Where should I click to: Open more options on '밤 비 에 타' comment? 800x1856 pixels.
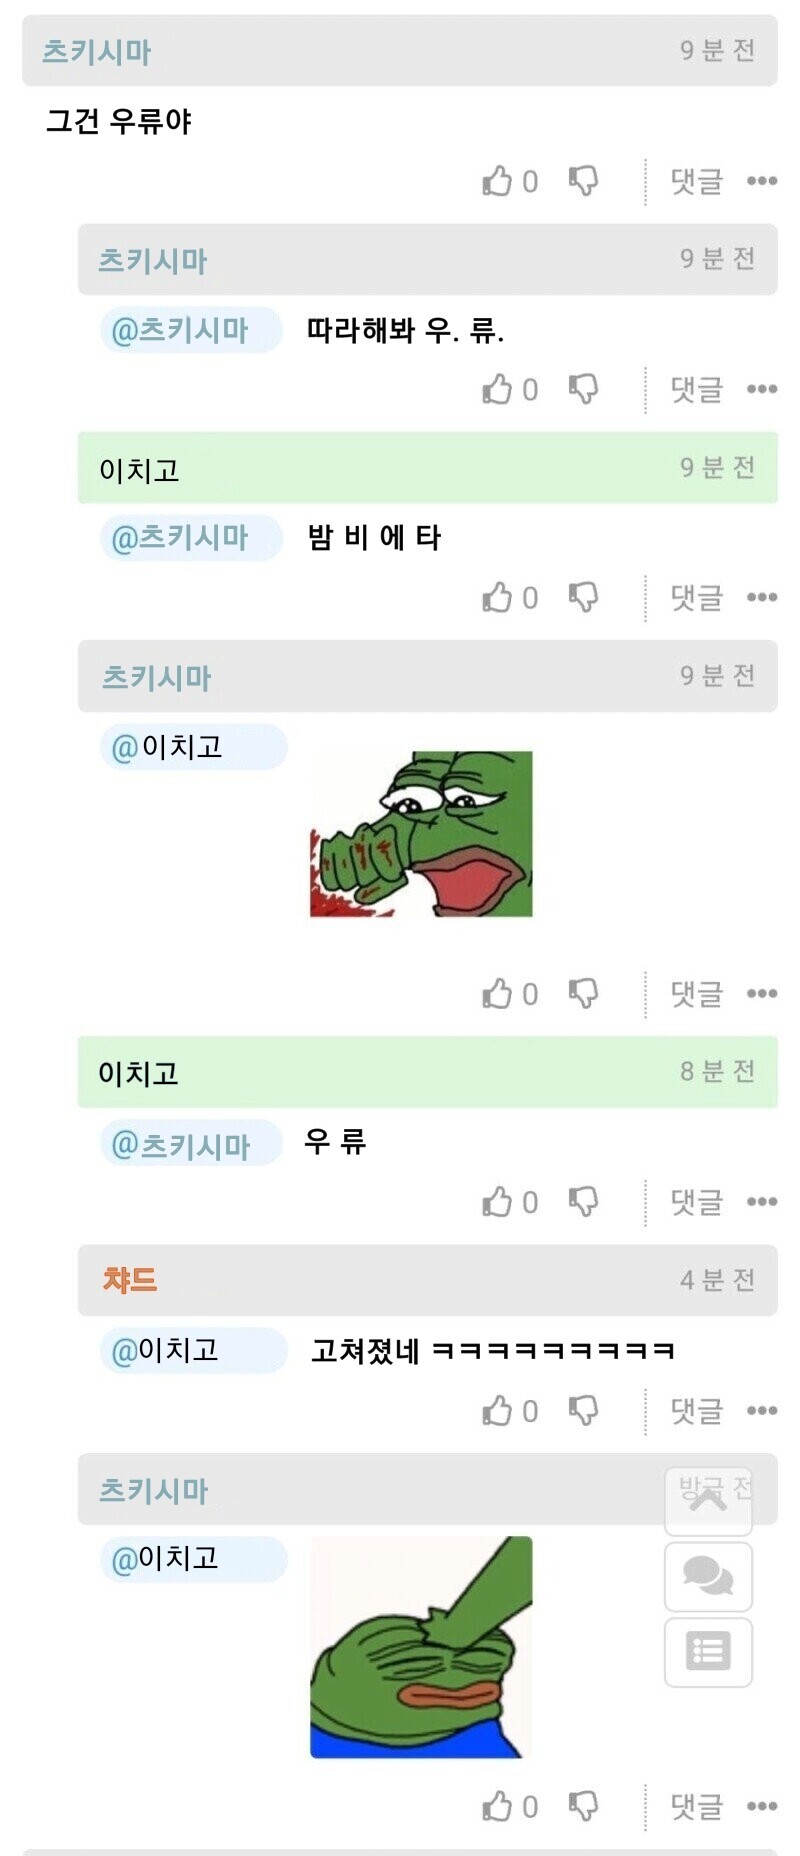(x=762, y=597)
